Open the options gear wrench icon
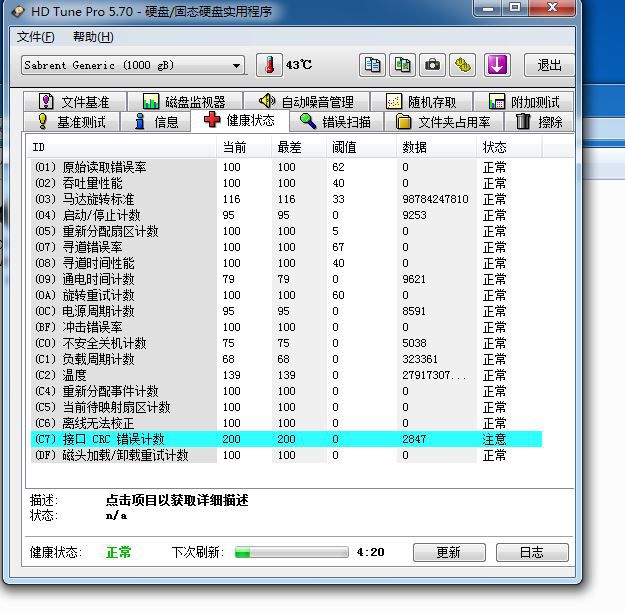The height and width of the screenshot is (611, 625). pyautogui.click(x=463, y=65)
